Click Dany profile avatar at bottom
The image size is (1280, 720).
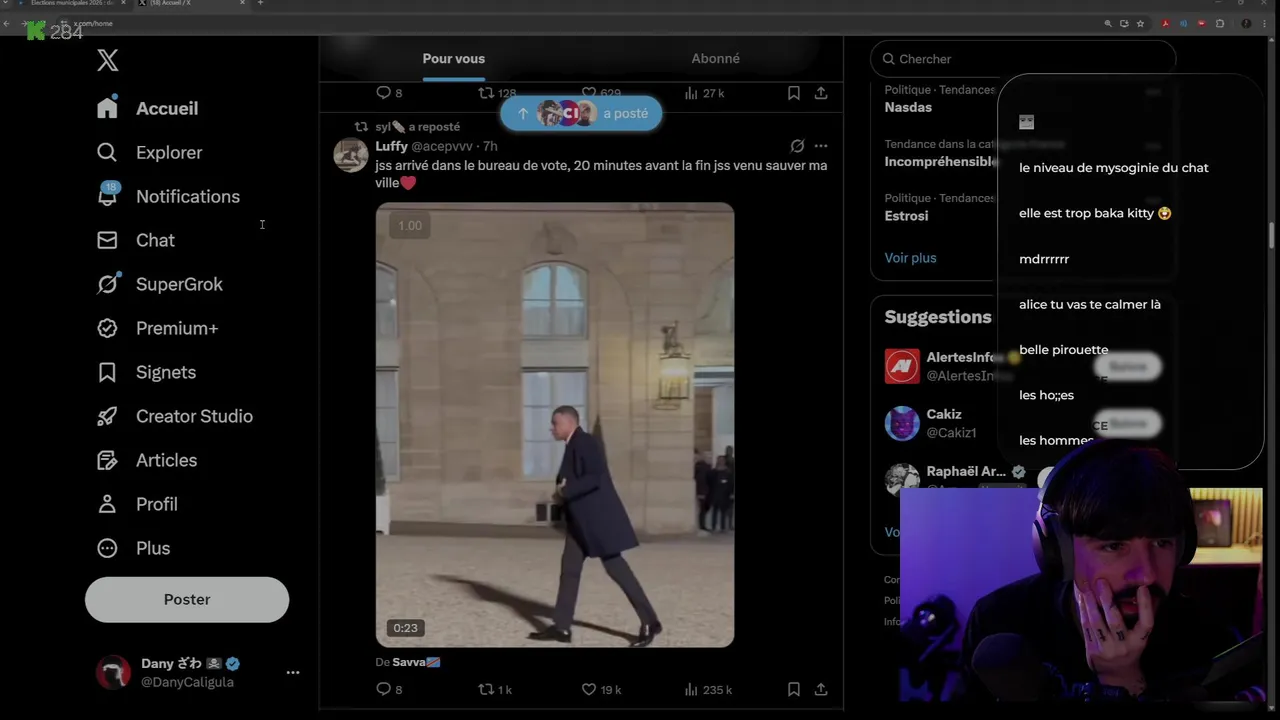pyautogui.click(x=113, y=672)
